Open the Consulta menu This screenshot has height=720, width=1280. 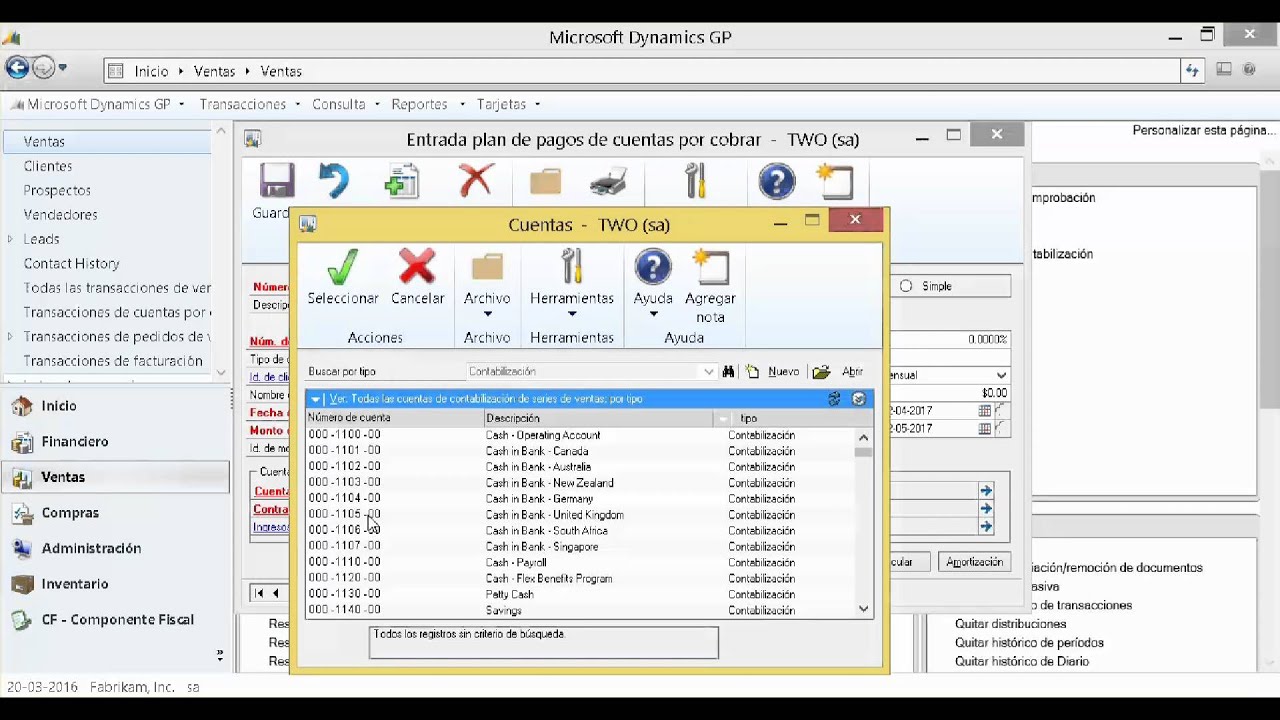coord(345,104)
